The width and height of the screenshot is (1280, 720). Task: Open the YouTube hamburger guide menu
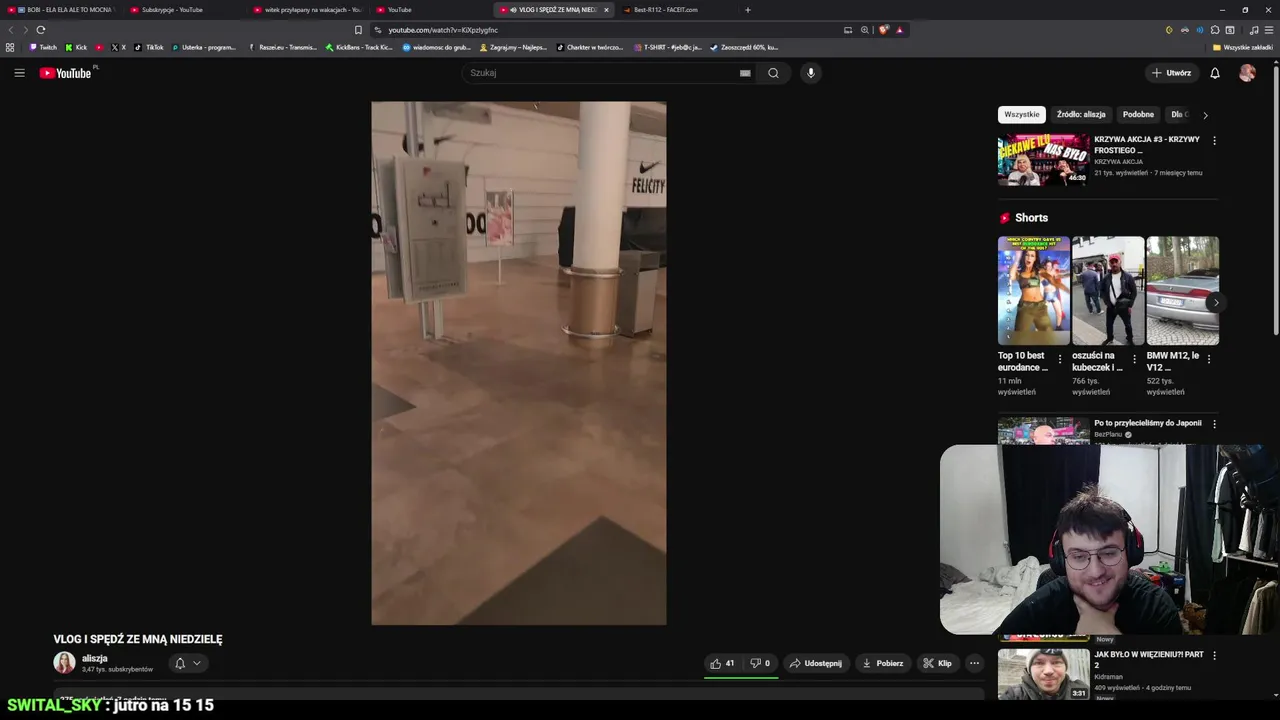(x=19, y=73)
